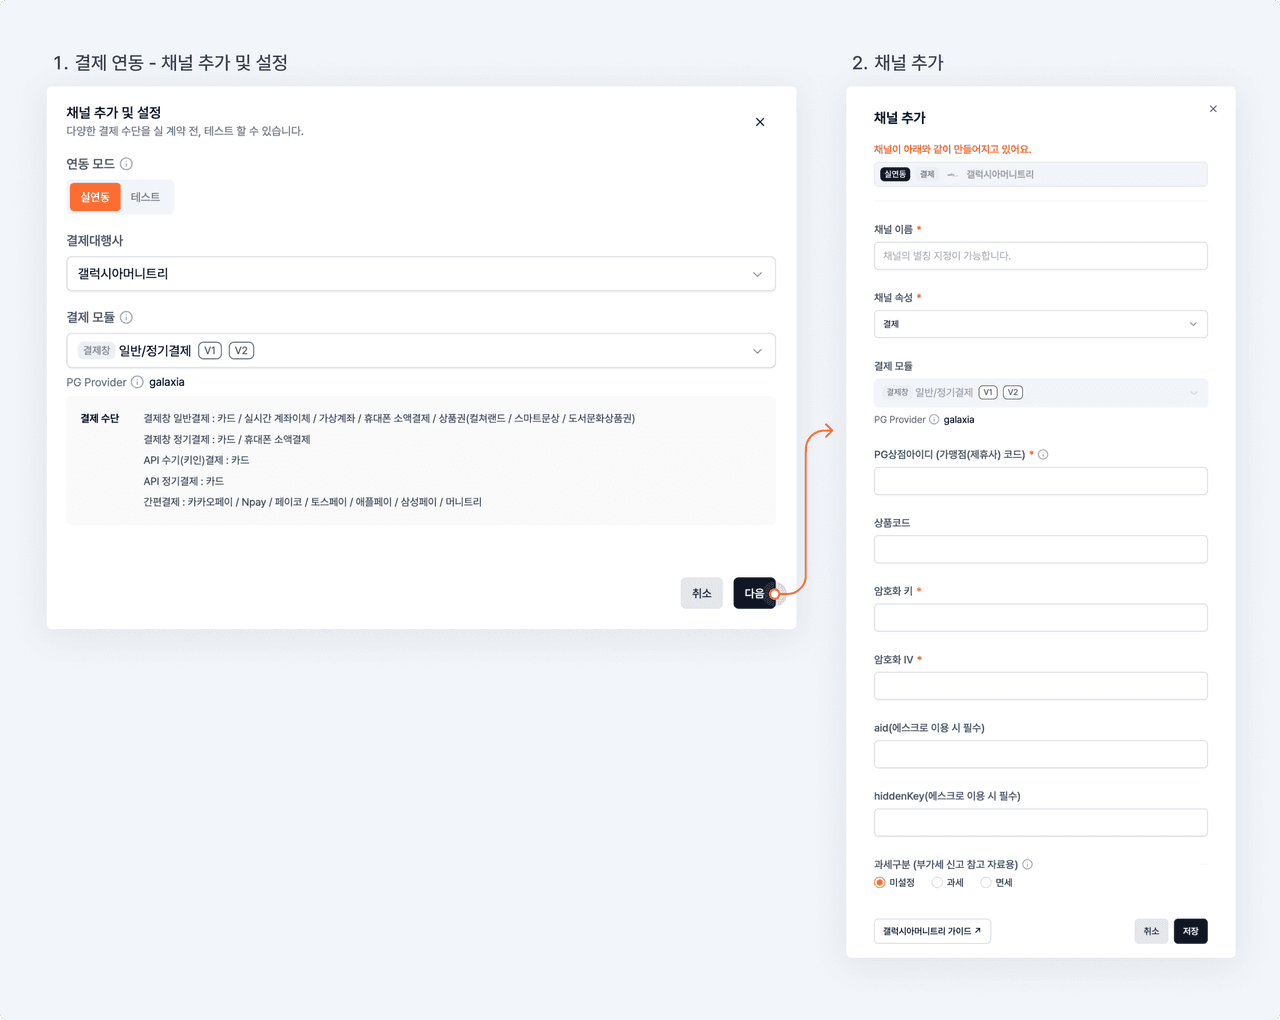This screenshot has width=1280, height=1020.
Task: Click the 다음 button
Action: point(754,593)
